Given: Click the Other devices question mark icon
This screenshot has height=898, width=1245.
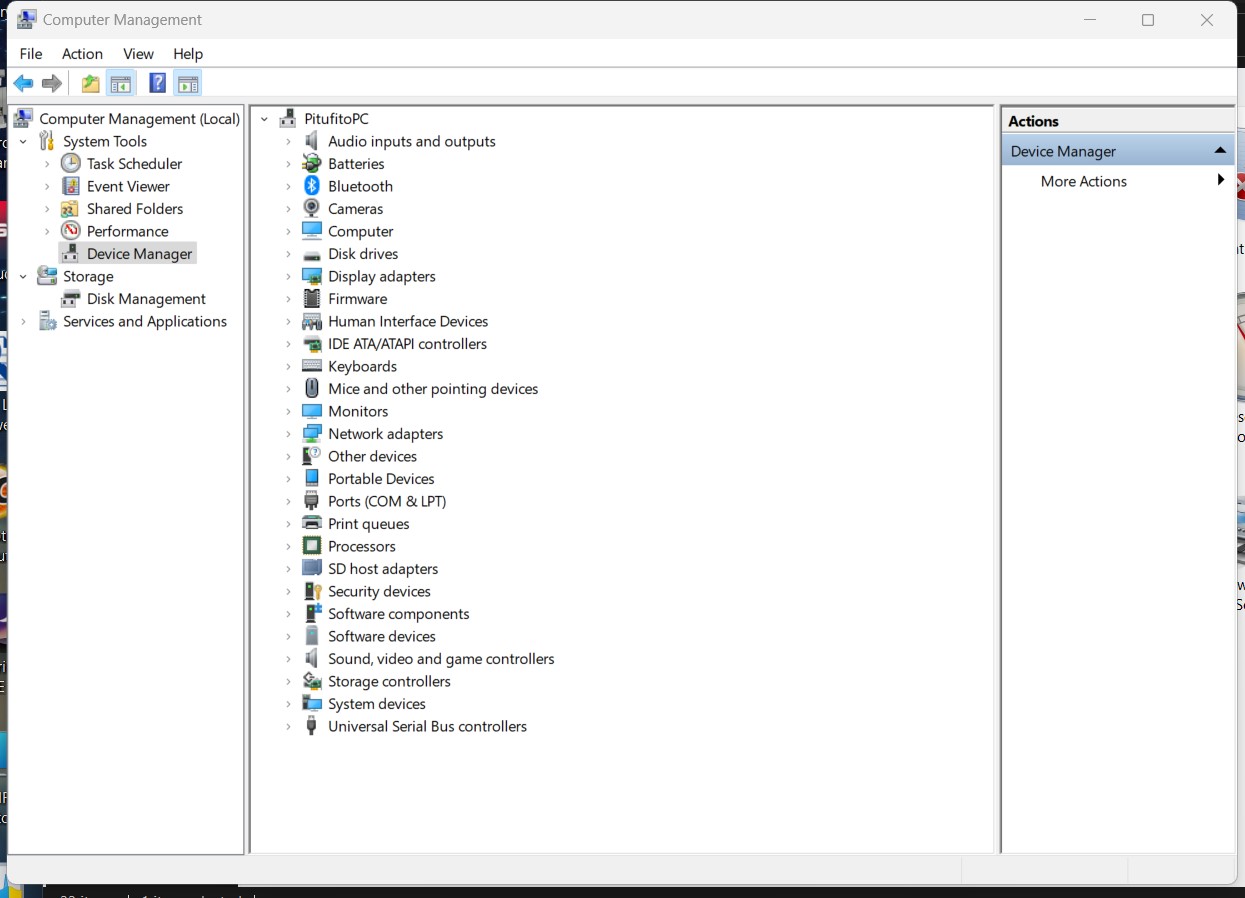Looking at the screenshot, I should click(x=312, y=456).
